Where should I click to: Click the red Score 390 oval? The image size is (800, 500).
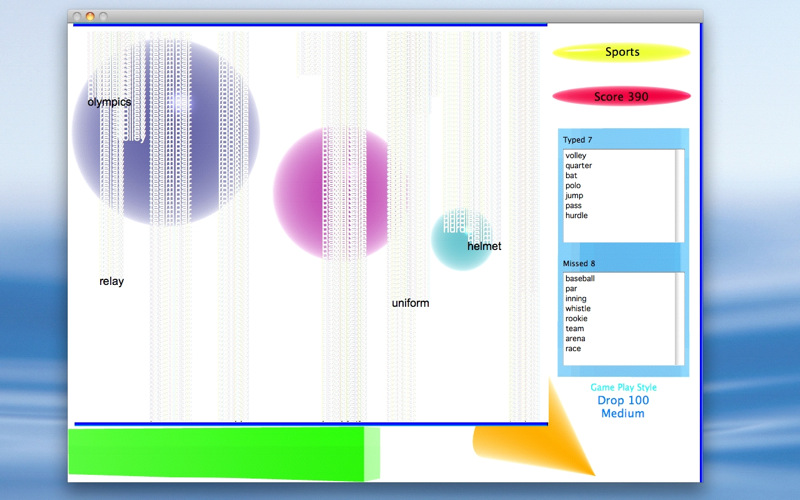[x=621, y=97]
